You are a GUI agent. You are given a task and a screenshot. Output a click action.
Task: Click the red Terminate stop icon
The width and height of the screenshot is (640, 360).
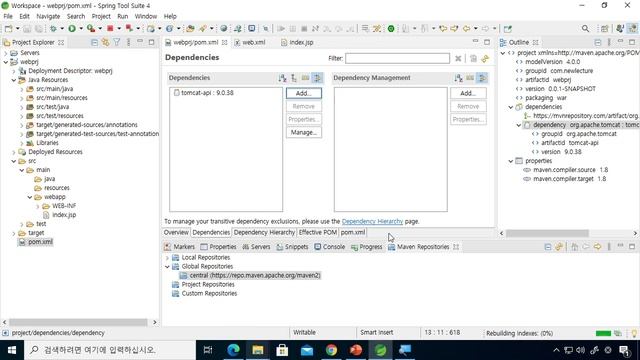coord(110,29)
